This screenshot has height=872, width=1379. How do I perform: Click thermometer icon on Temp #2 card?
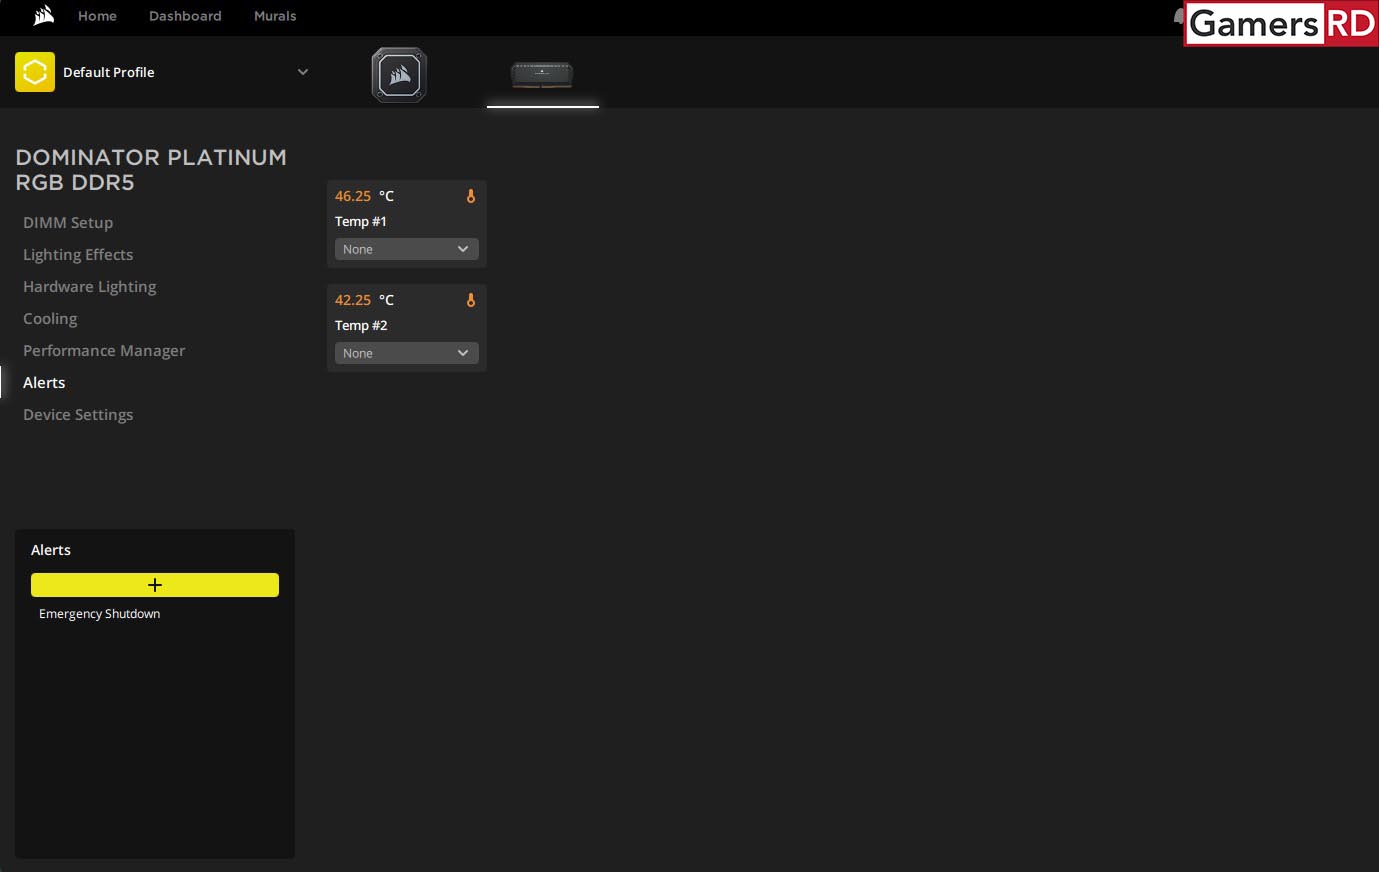[x=471, y=300]
